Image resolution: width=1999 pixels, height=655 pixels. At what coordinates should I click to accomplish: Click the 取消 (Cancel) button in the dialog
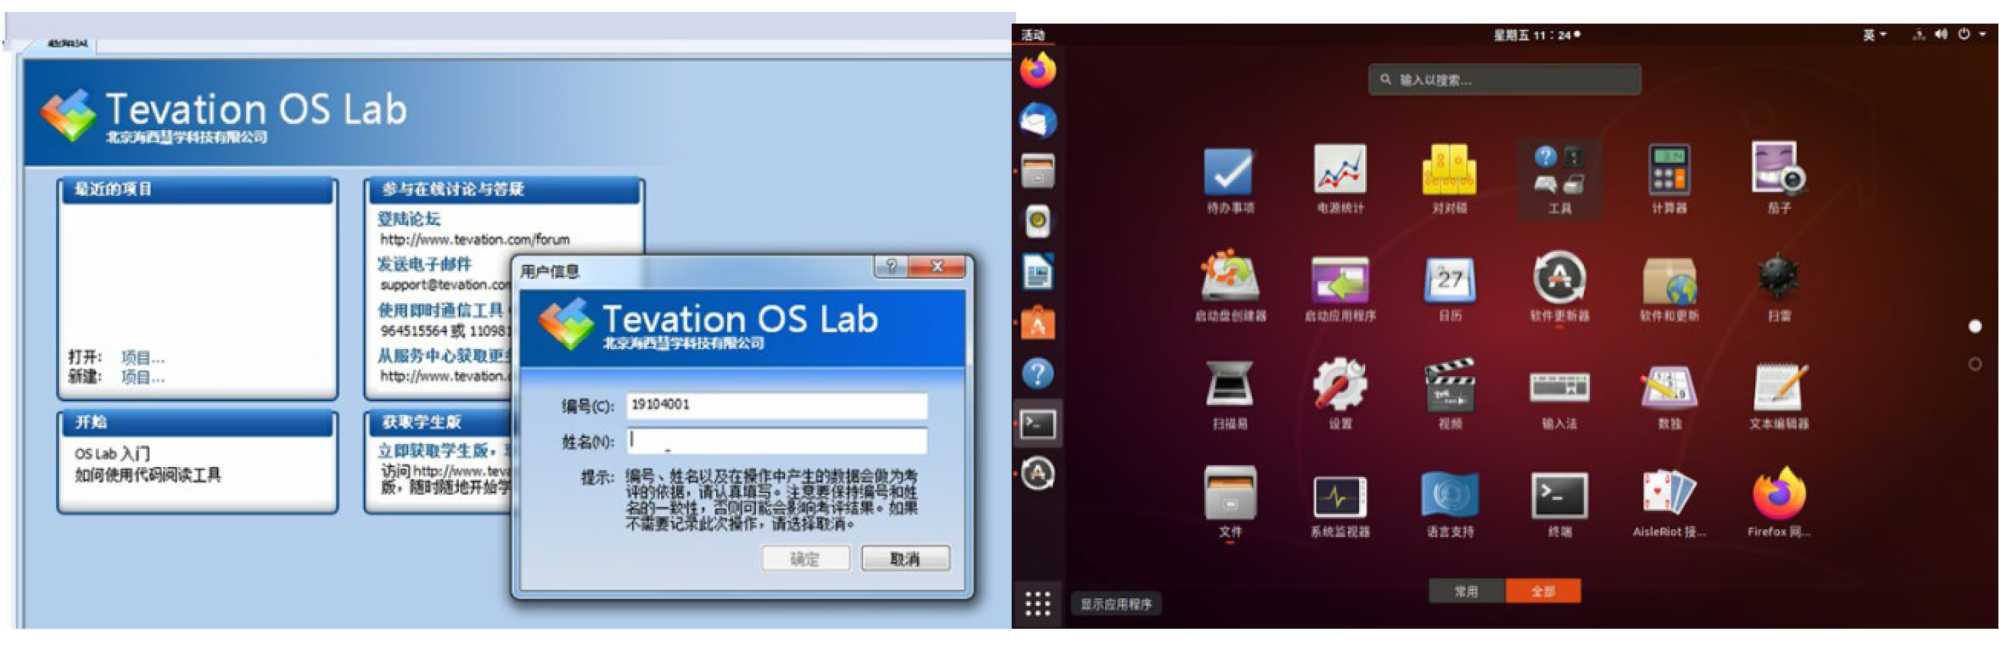pos(905,558)
